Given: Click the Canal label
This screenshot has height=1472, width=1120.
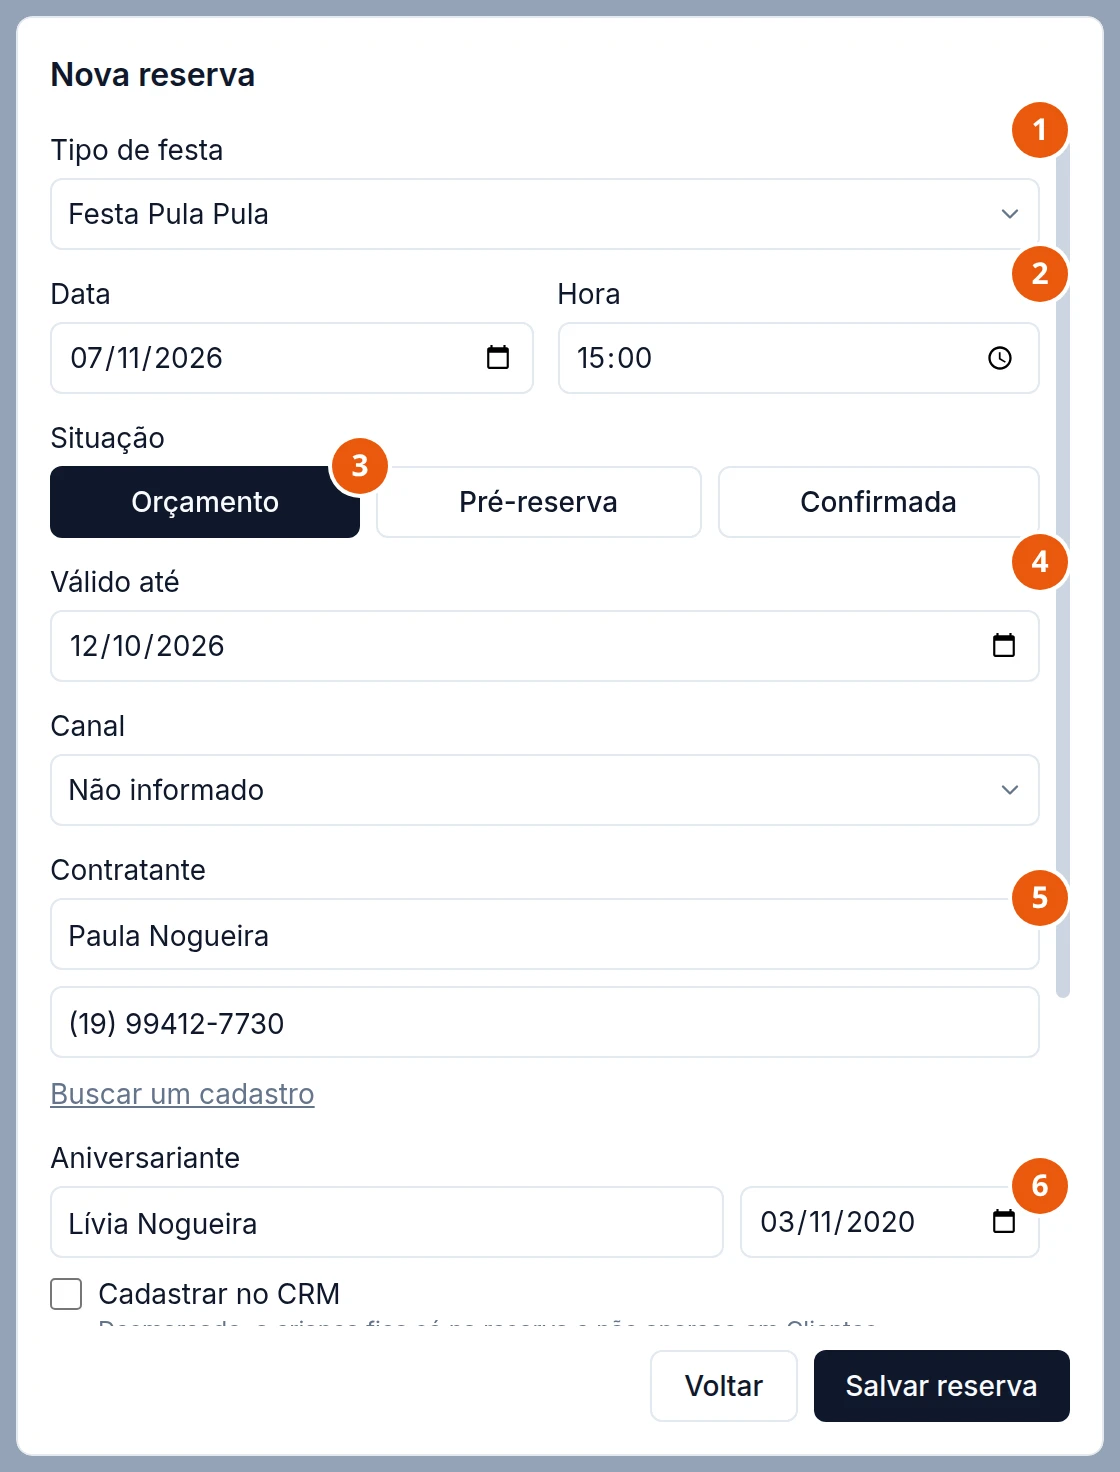Looking at the screenshot, I should pos(88,726).
